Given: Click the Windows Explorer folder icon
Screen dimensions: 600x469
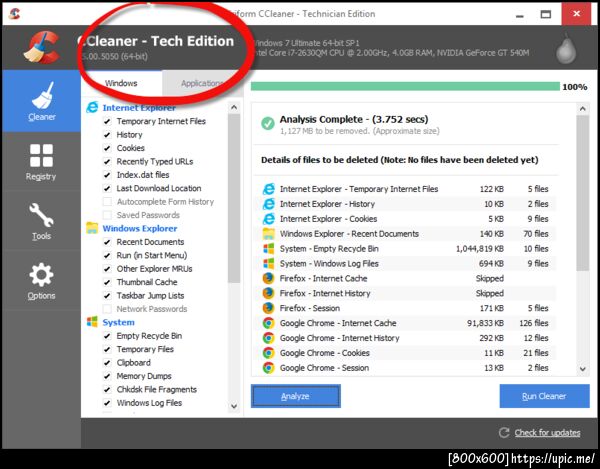Looking at the screenshot, I should pos(92,228).
